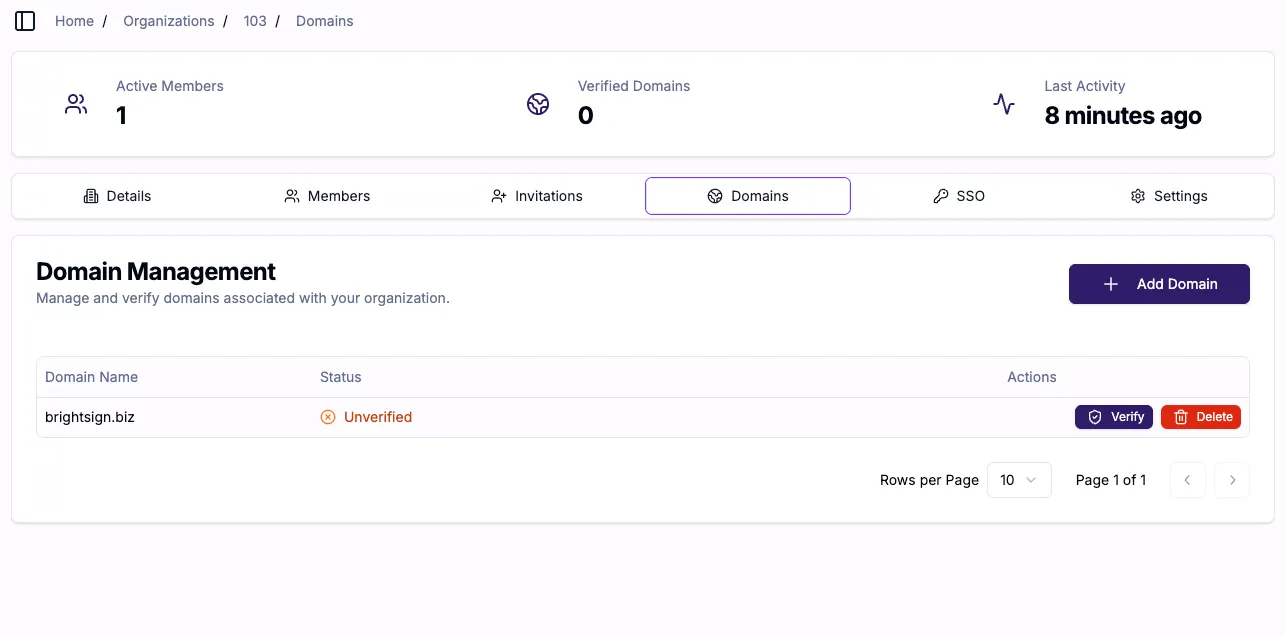Click the trash icon on Delete

(1181, 417)
